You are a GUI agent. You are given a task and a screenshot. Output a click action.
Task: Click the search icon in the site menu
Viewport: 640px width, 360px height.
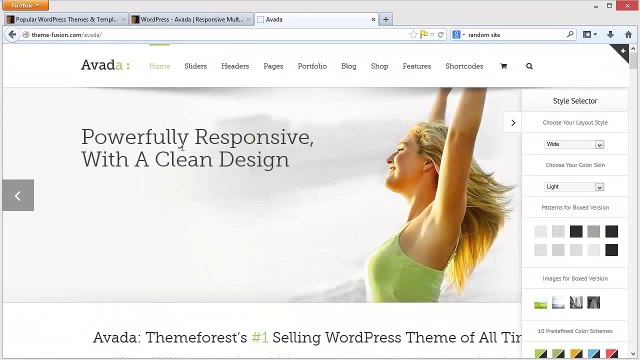coord(529,66)
